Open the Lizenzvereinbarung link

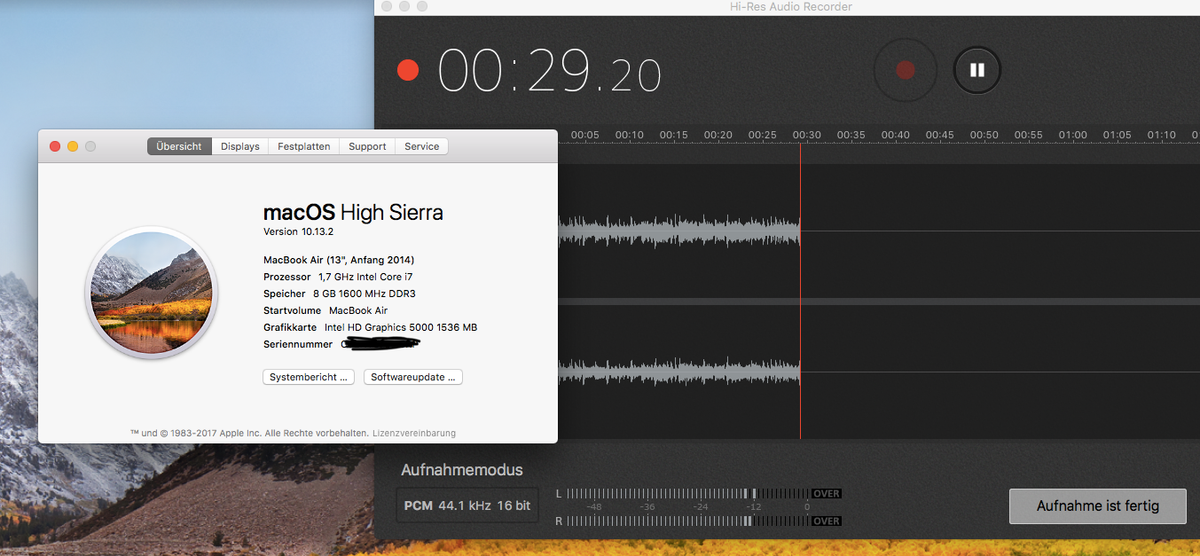pyautogui.click(x=414, y=433)
